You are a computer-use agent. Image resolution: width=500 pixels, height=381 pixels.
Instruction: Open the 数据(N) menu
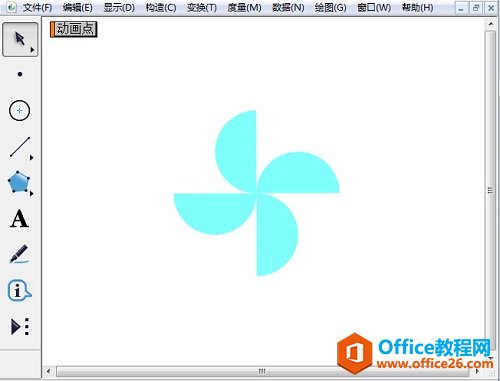click(288, 7)
